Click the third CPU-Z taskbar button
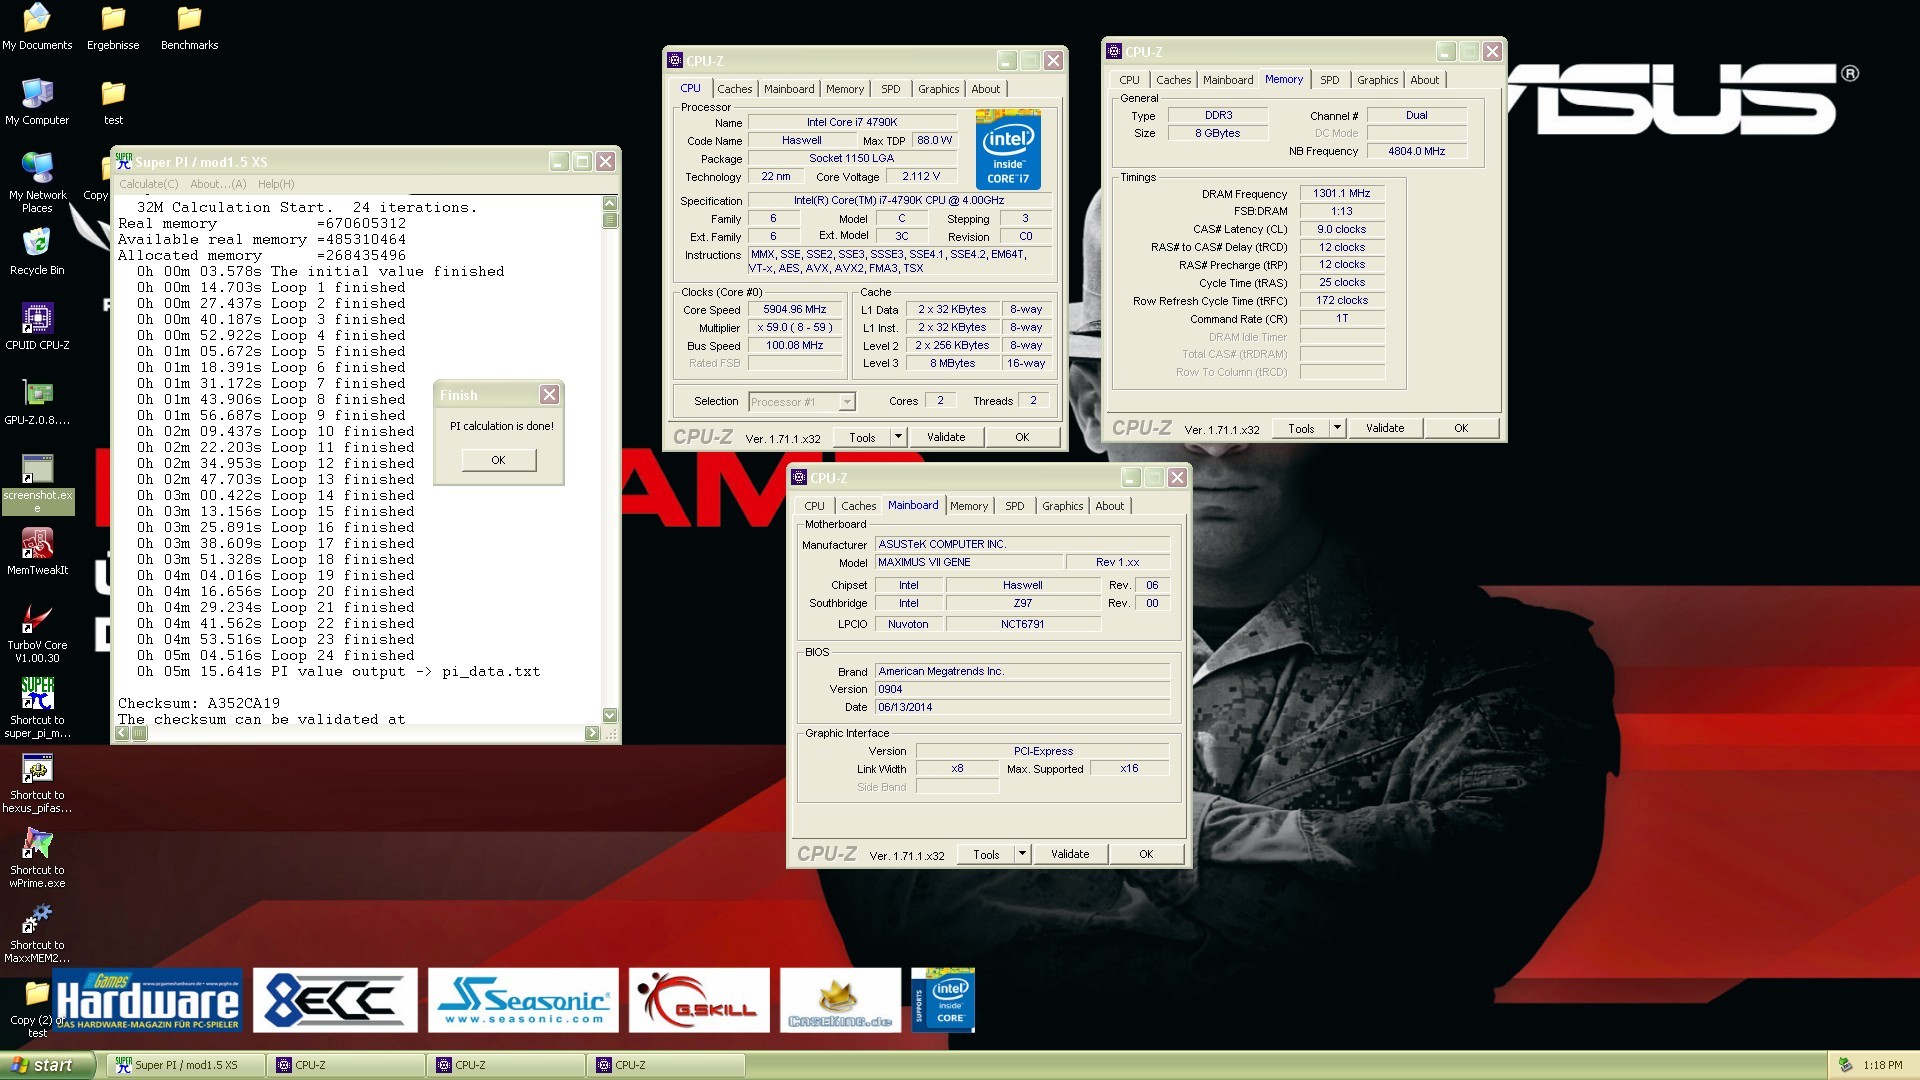Viewport: 1920px width, 1080px height. 665,1065
